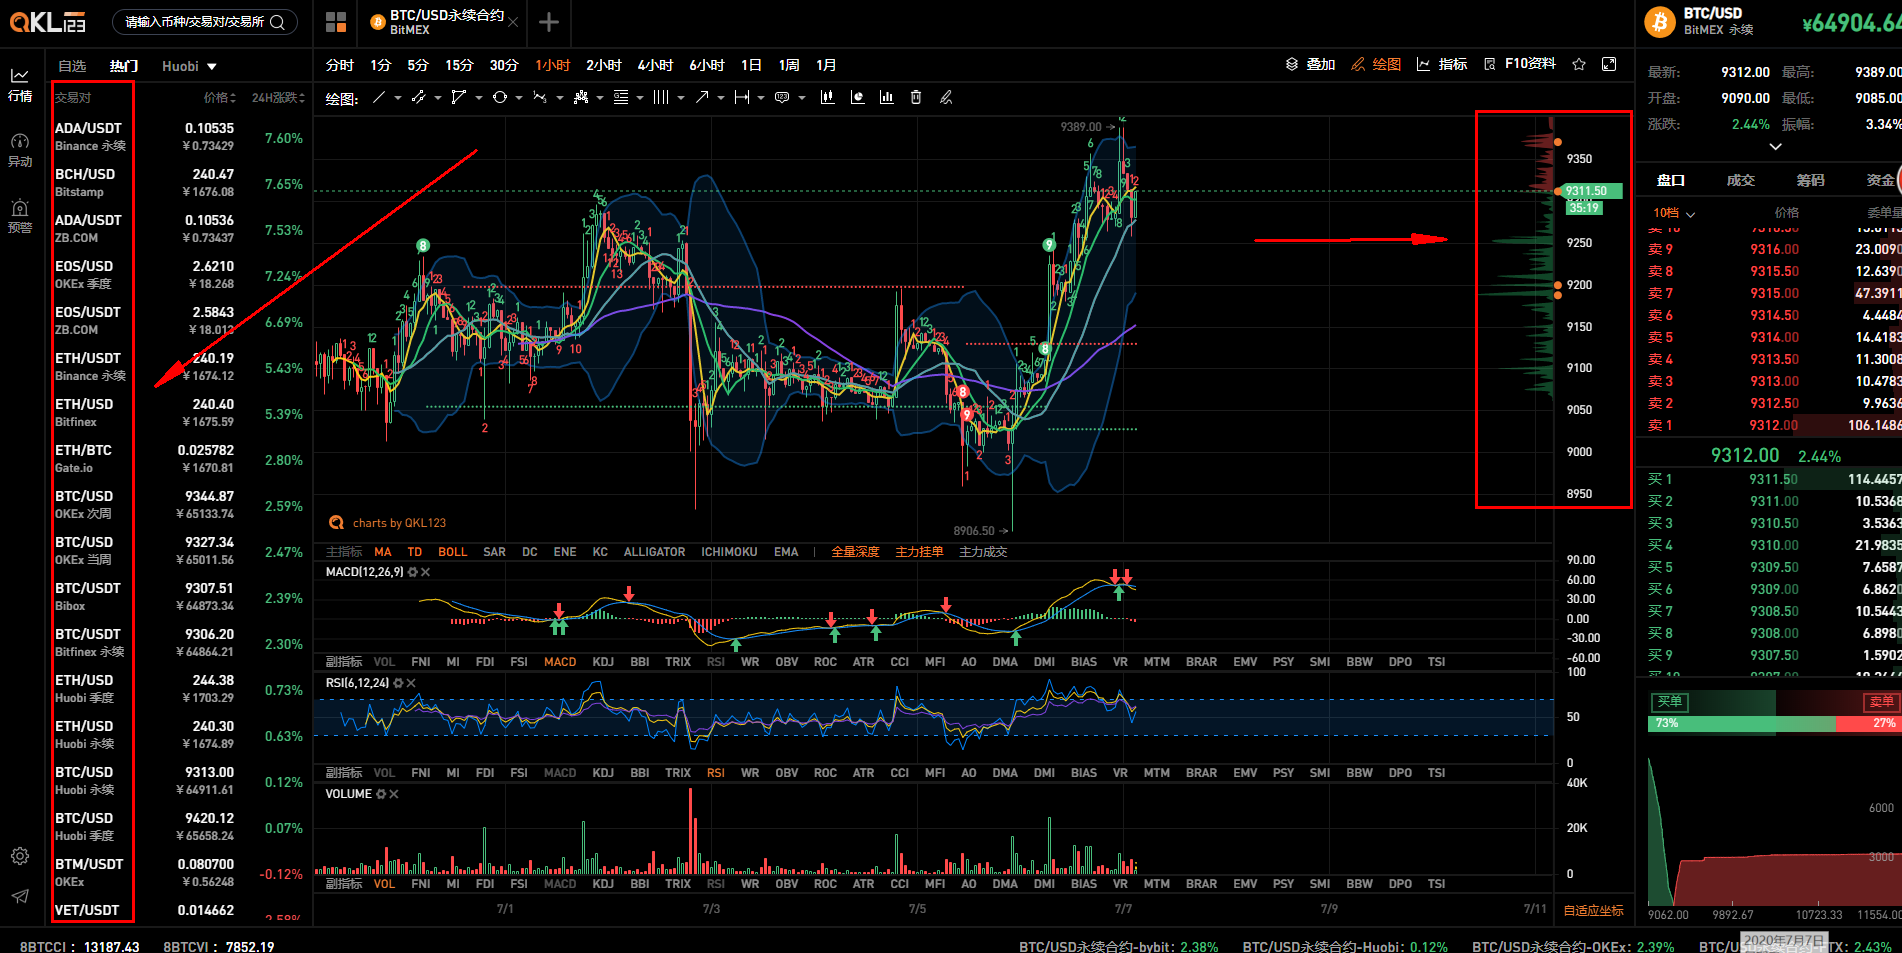Sort watchlist by 24H涨跌 column
The image size is (1902, 953).
[278, 97]
